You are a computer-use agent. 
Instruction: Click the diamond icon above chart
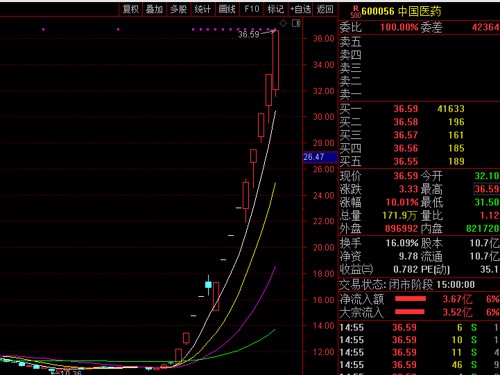tap(283, 23)
